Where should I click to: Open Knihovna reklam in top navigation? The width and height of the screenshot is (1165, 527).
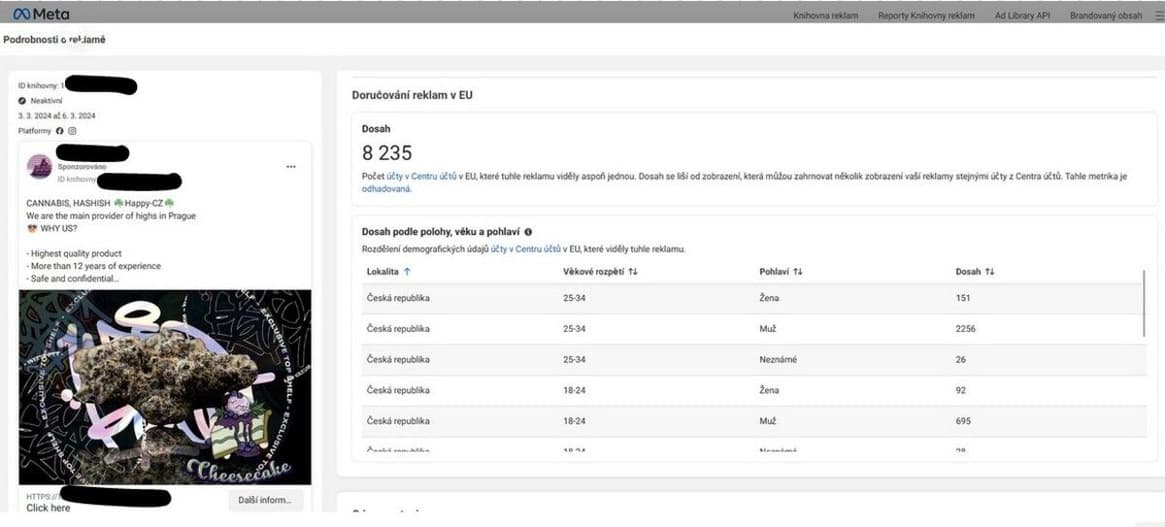pos(825,16)
